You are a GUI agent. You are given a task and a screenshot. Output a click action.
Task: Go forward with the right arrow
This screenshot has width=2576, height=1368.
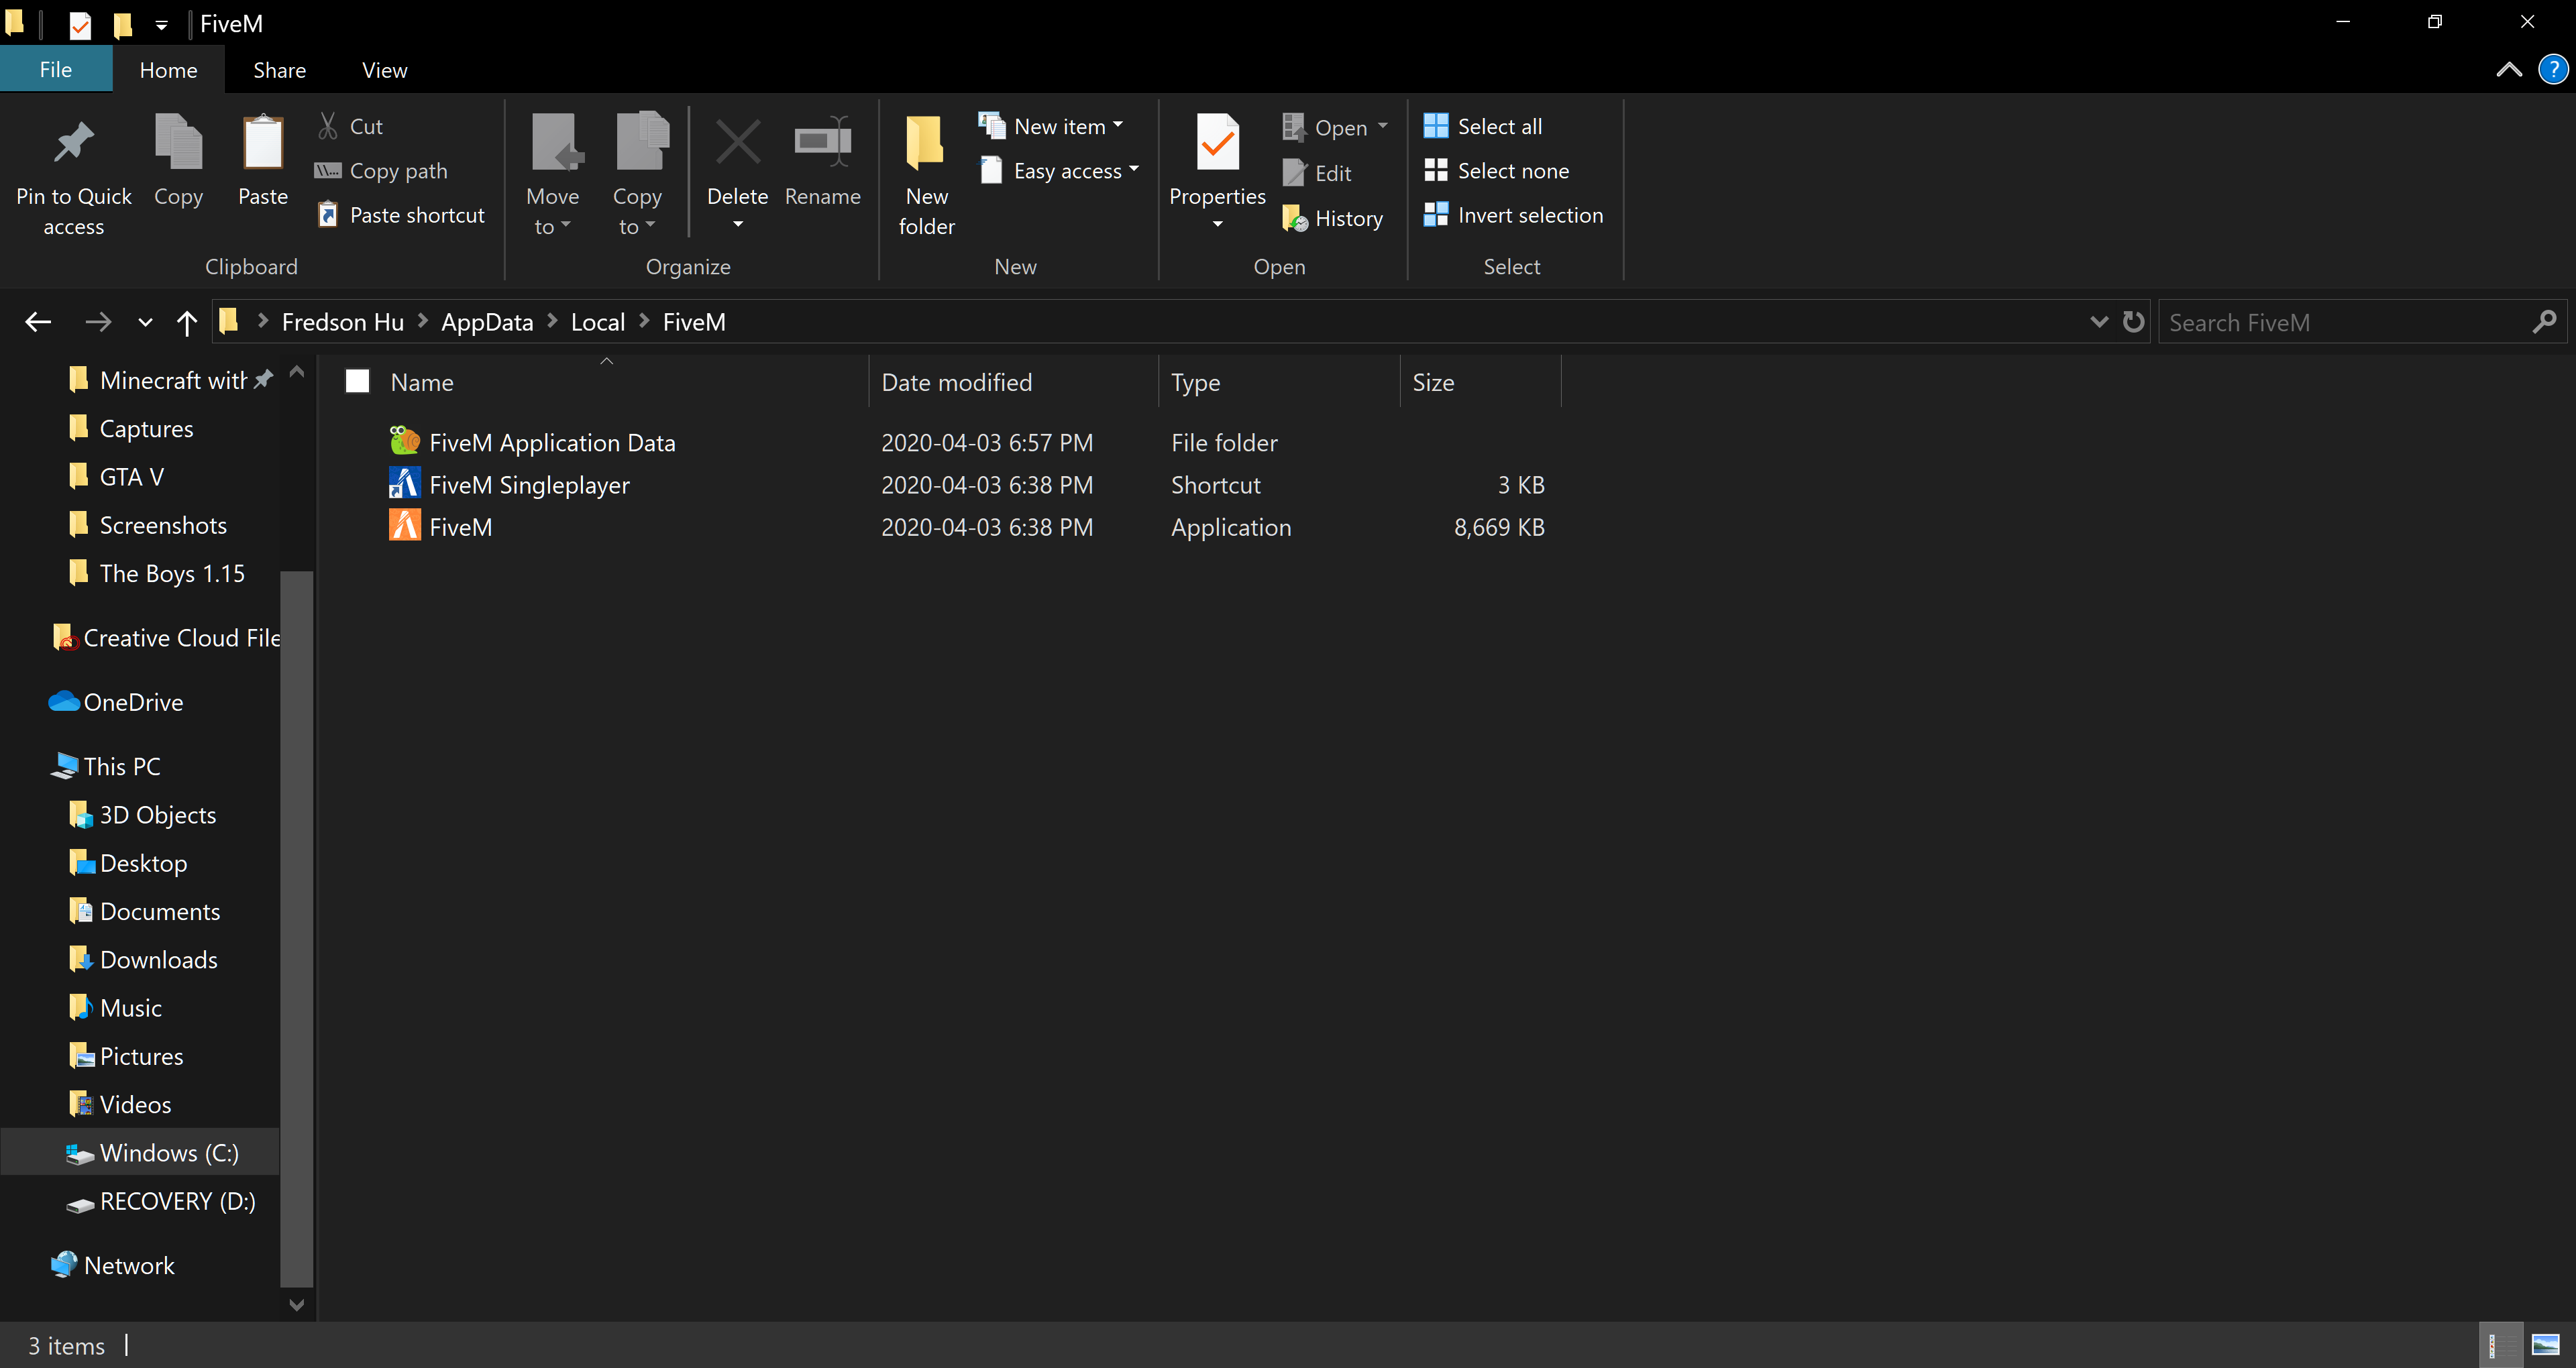tap(98, 322)
